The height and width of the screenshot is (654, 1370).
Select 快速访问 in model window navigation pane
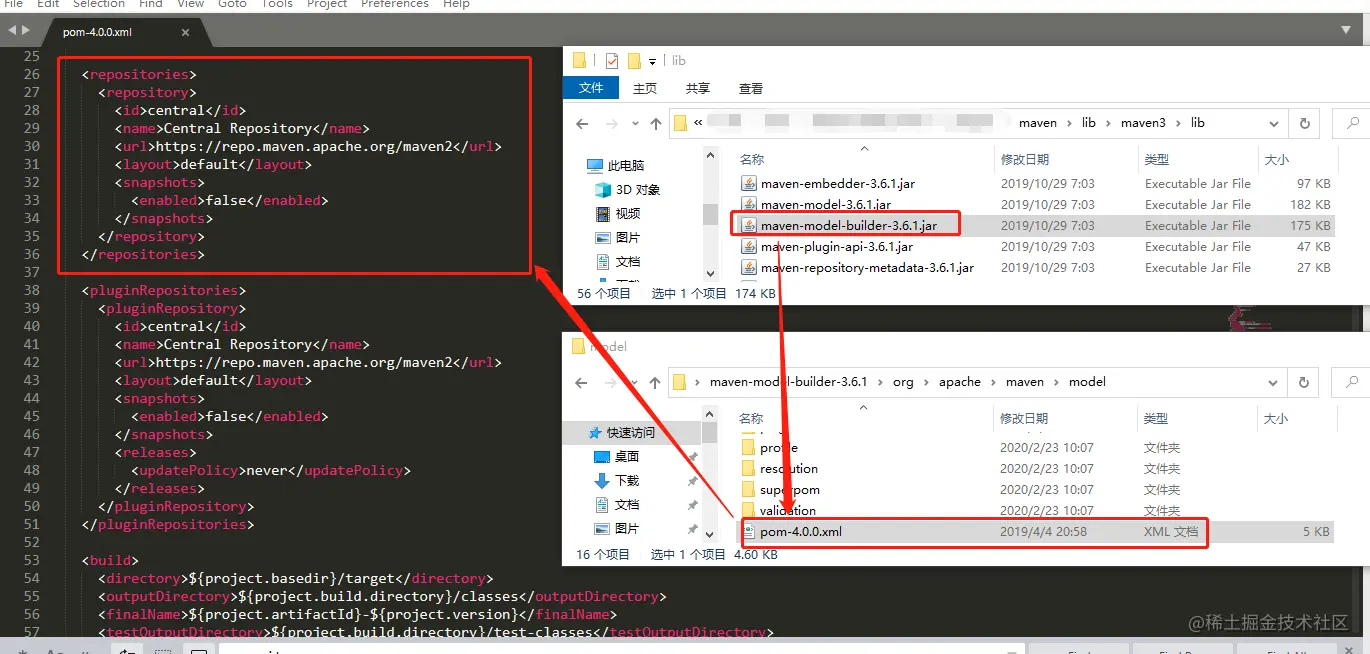point(621,433)
